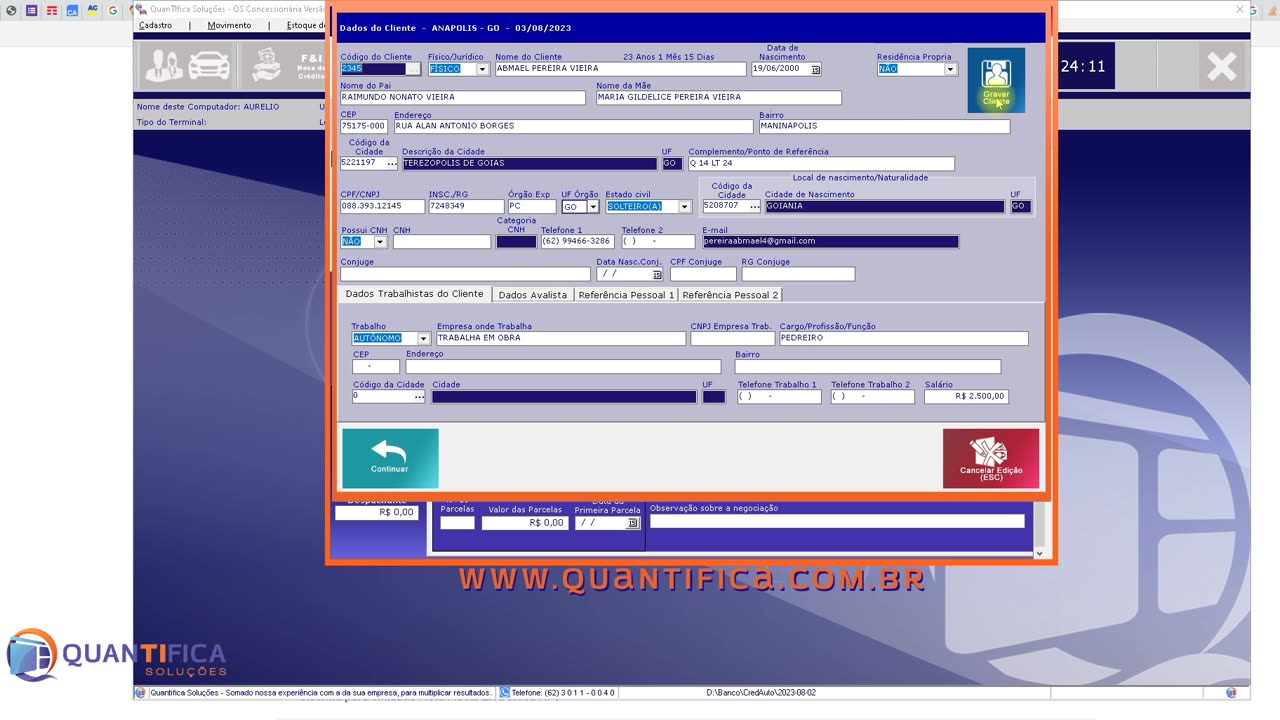Screen dimensions: 1280x720
Task: Expand the Residência Propria dropdown
Action: (x=950, y=69)
